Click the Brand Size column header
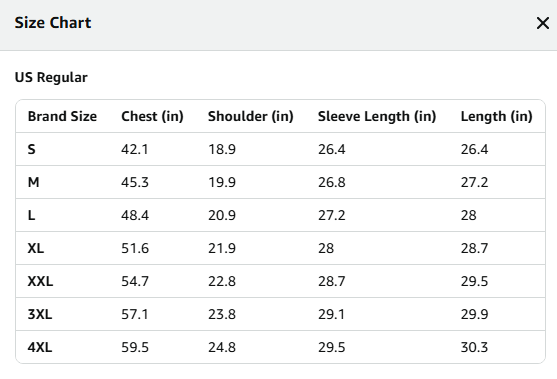Screen dimensions: 557x379 tap(62, 117)
